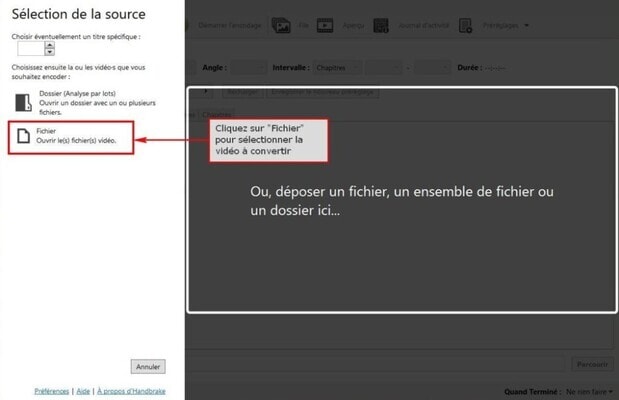Click the Parcourir button
The height and width of the screenshot is (400, 619).
point(592,364)
